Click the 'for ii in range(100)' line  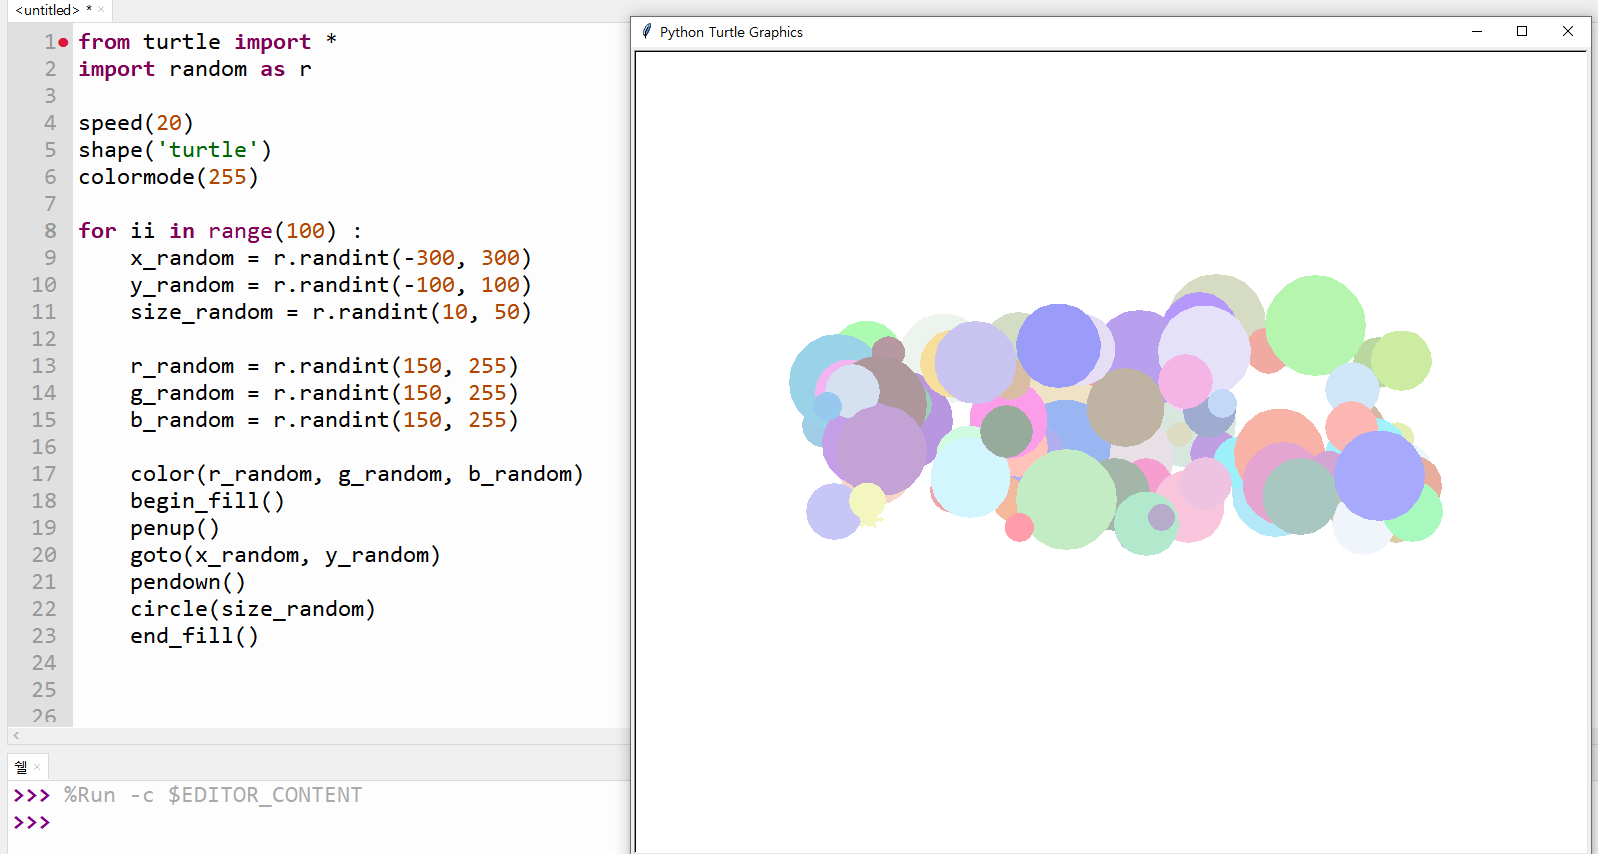pos(220,231)
